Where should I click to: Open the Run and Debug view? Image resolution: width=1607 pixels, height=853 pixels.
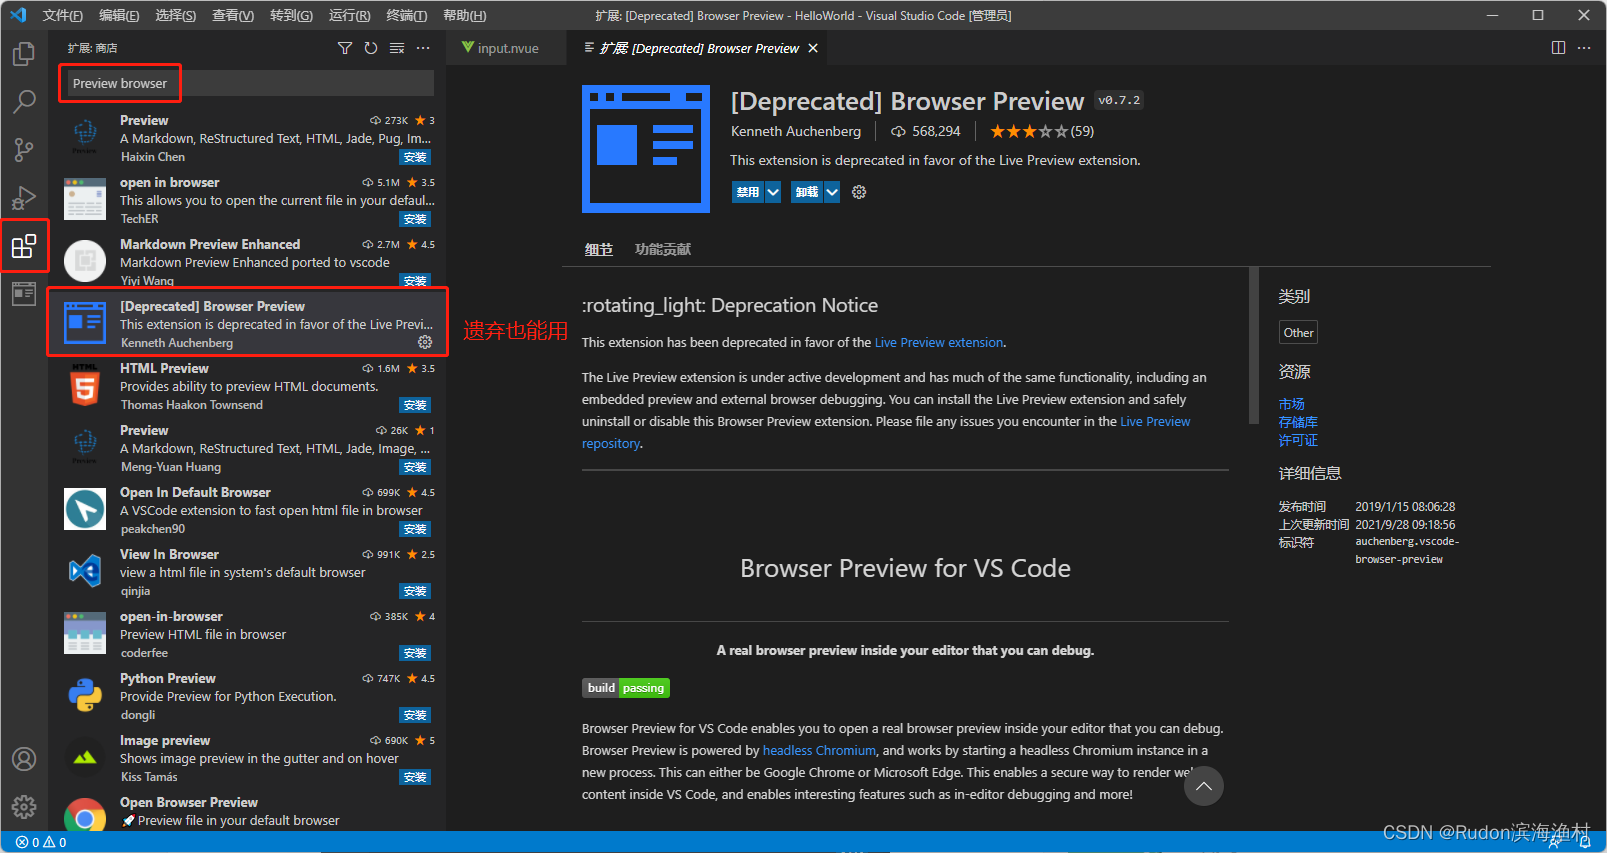coord(24,198)
